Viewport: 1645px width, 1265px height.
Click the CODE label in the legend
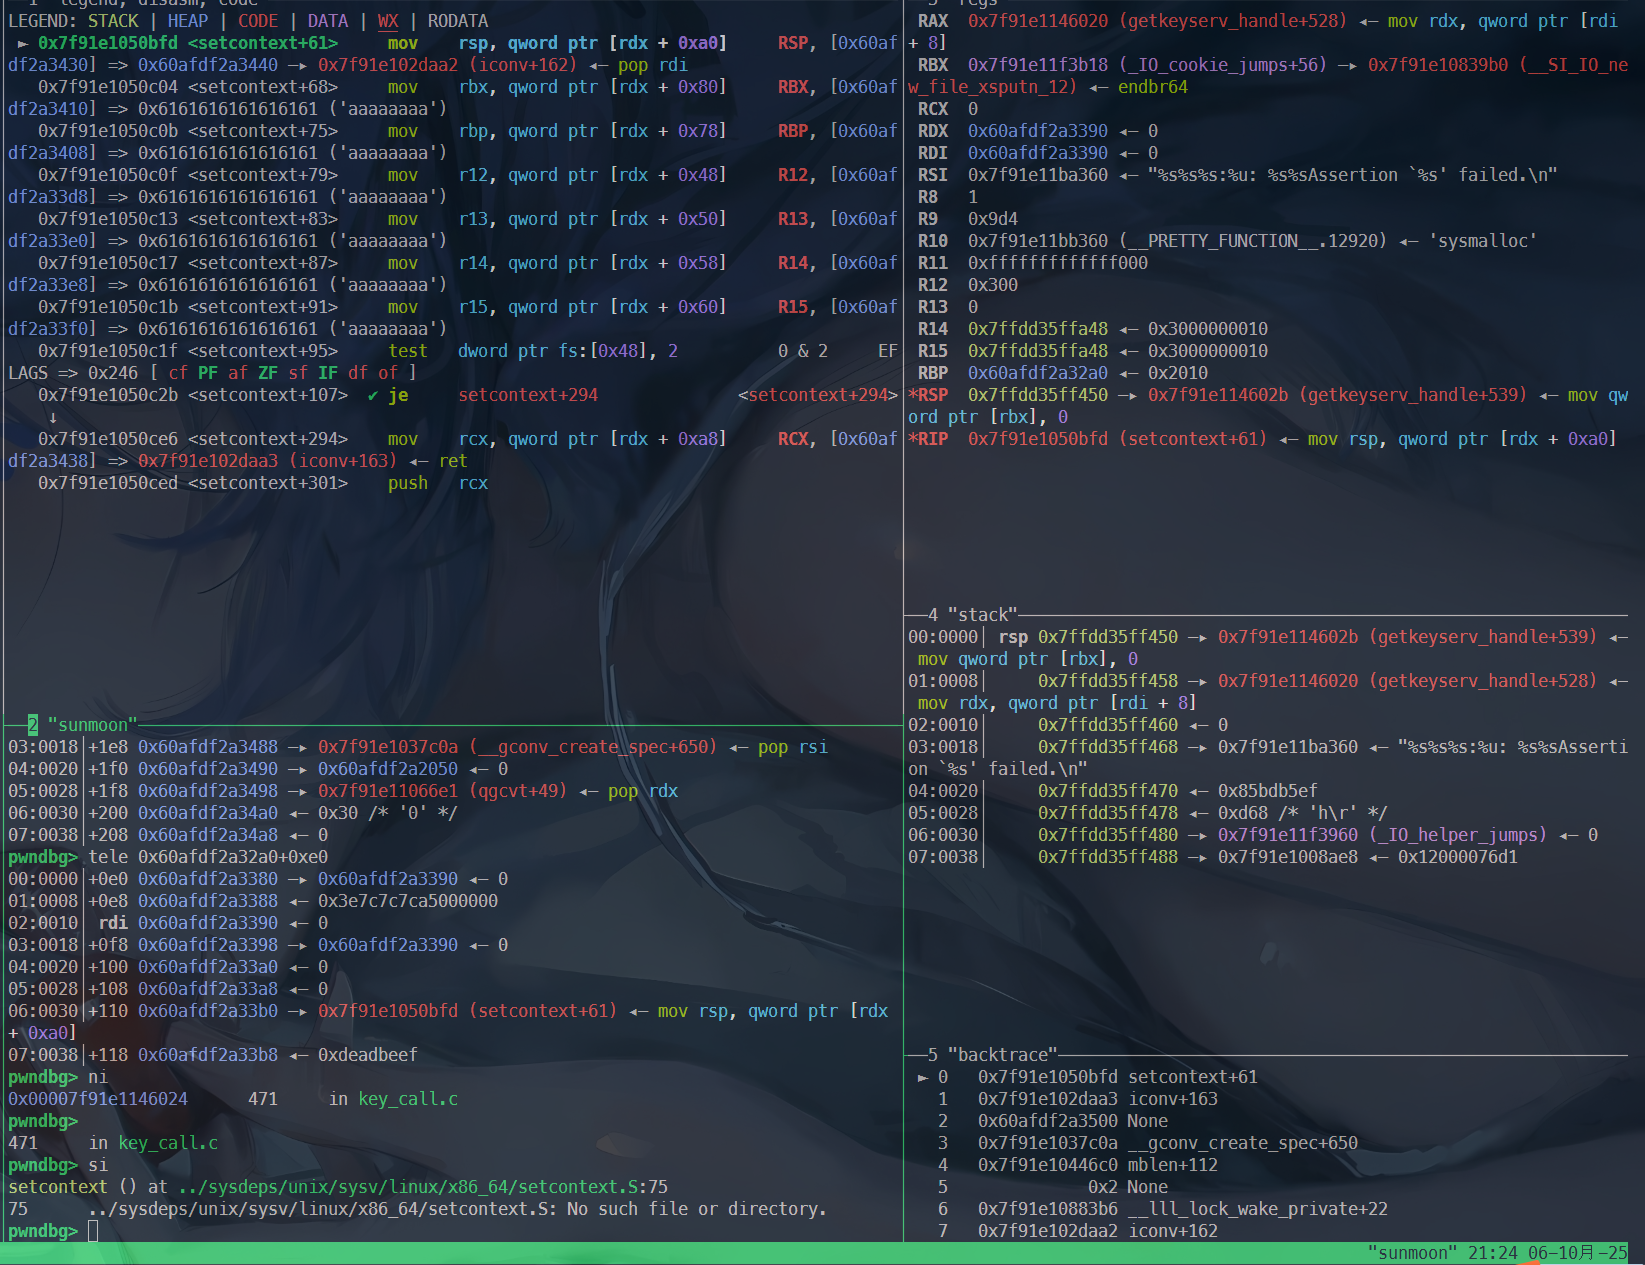[258, 21]
